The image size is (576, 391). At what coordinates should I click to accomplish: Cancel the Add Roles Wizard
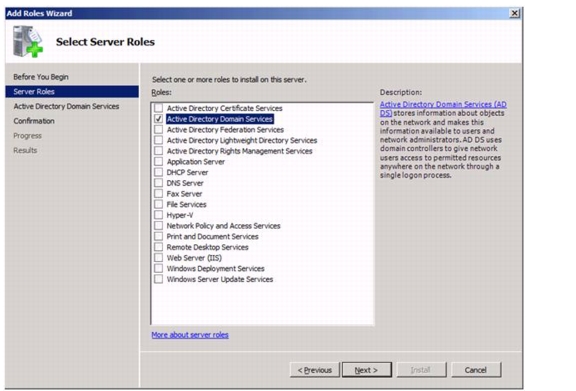click(476, 370)
